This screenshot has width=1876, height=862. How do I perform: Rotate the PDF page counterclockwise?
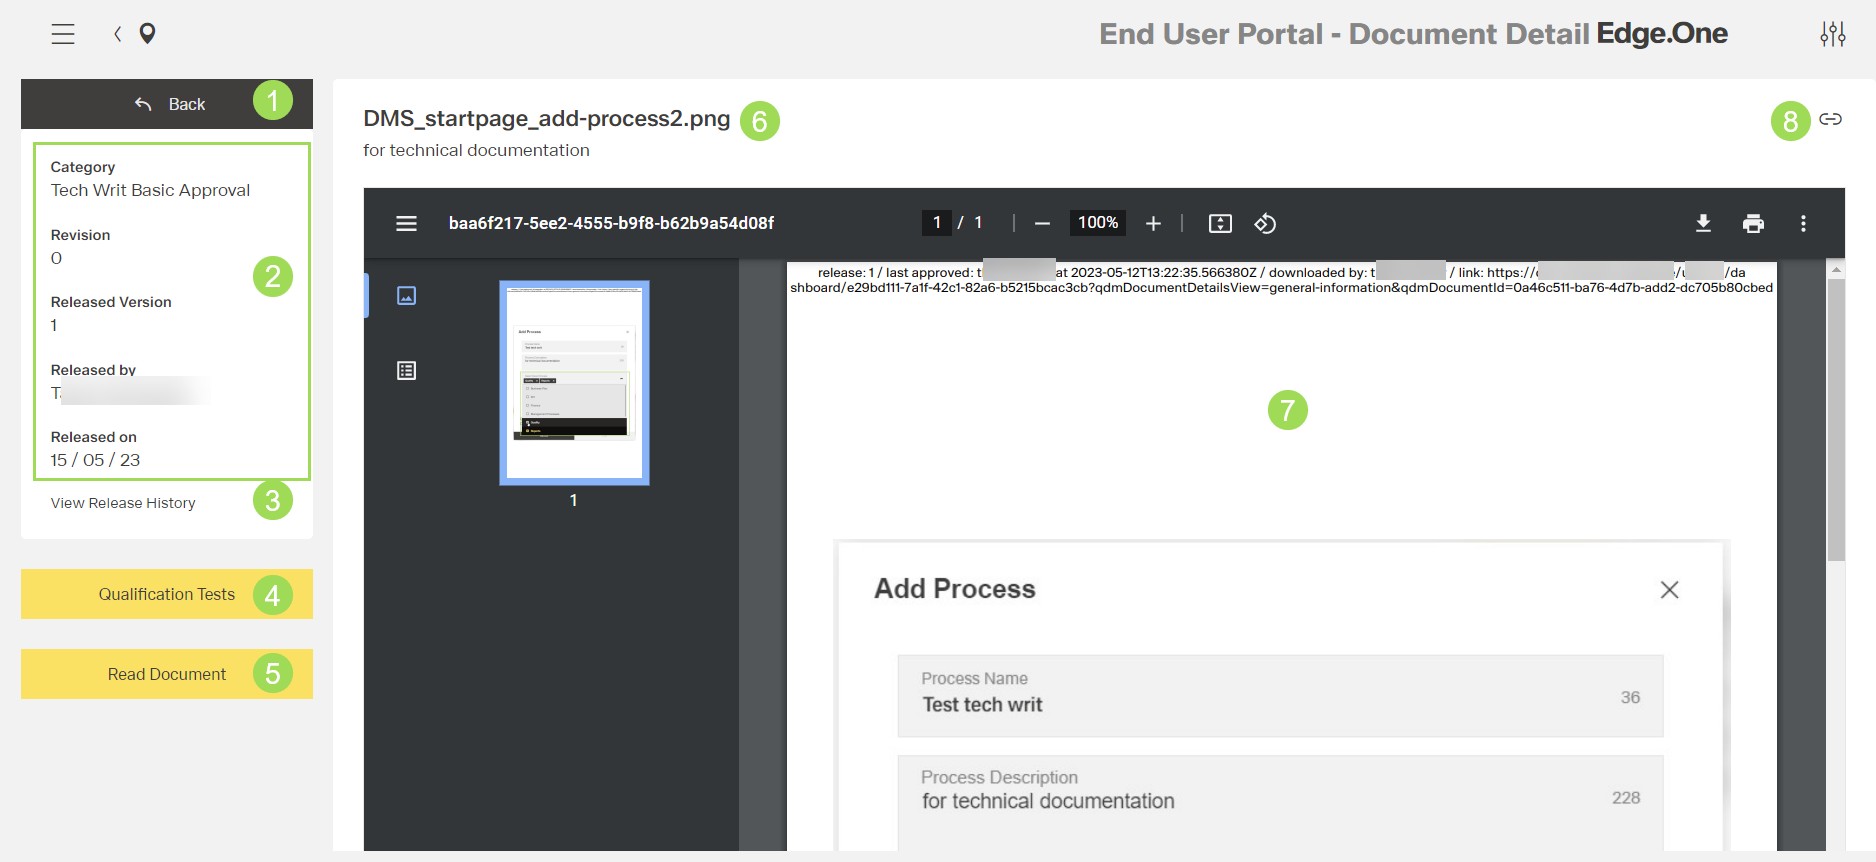[x=1265, y=223]
